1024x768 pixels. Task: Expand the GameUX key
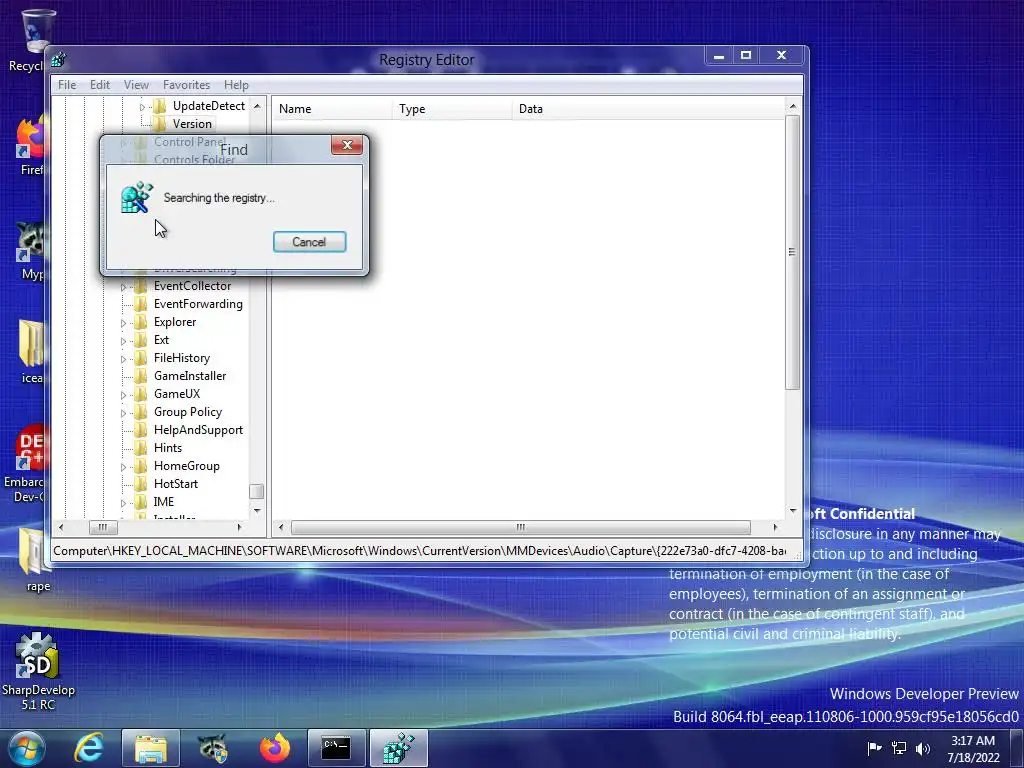click(x=123, y=394)
